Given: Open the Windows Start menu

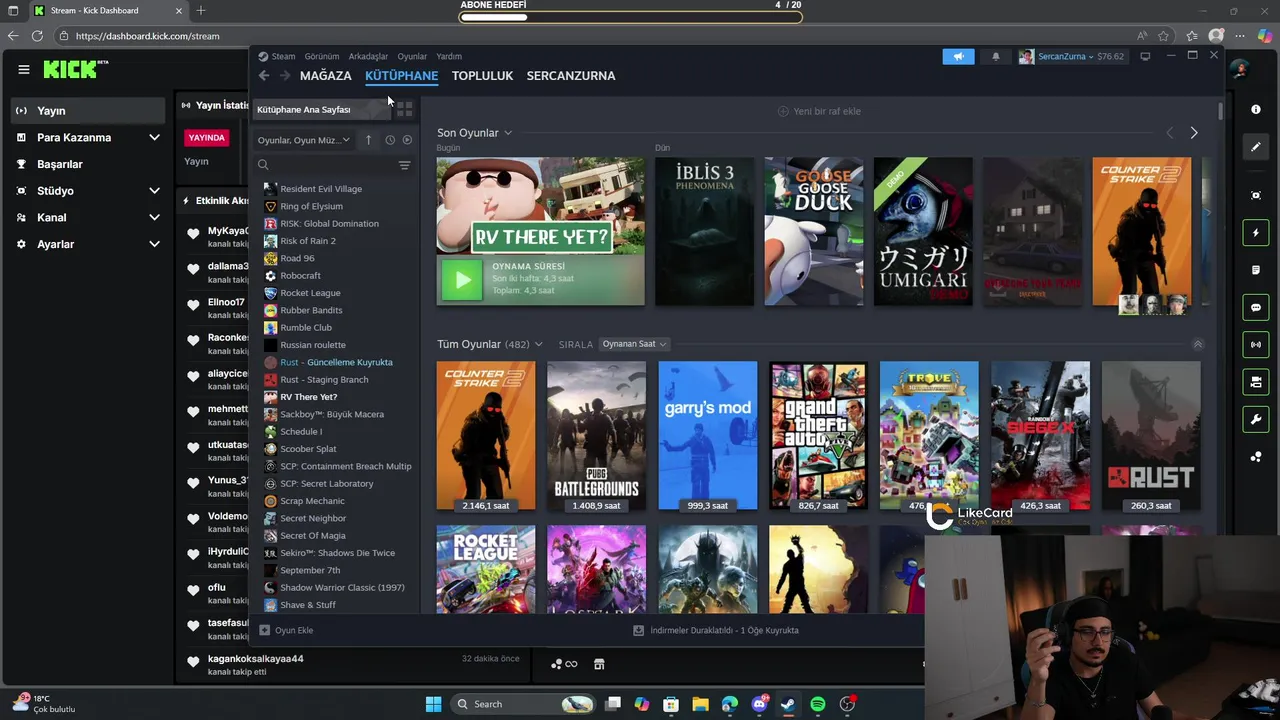Looking at the screenshot, I should point(433,704).
